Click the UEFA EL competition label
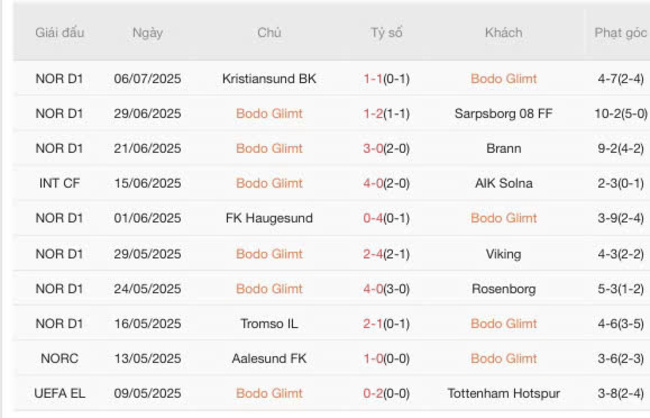650x418 pixels. coord(60,394)
